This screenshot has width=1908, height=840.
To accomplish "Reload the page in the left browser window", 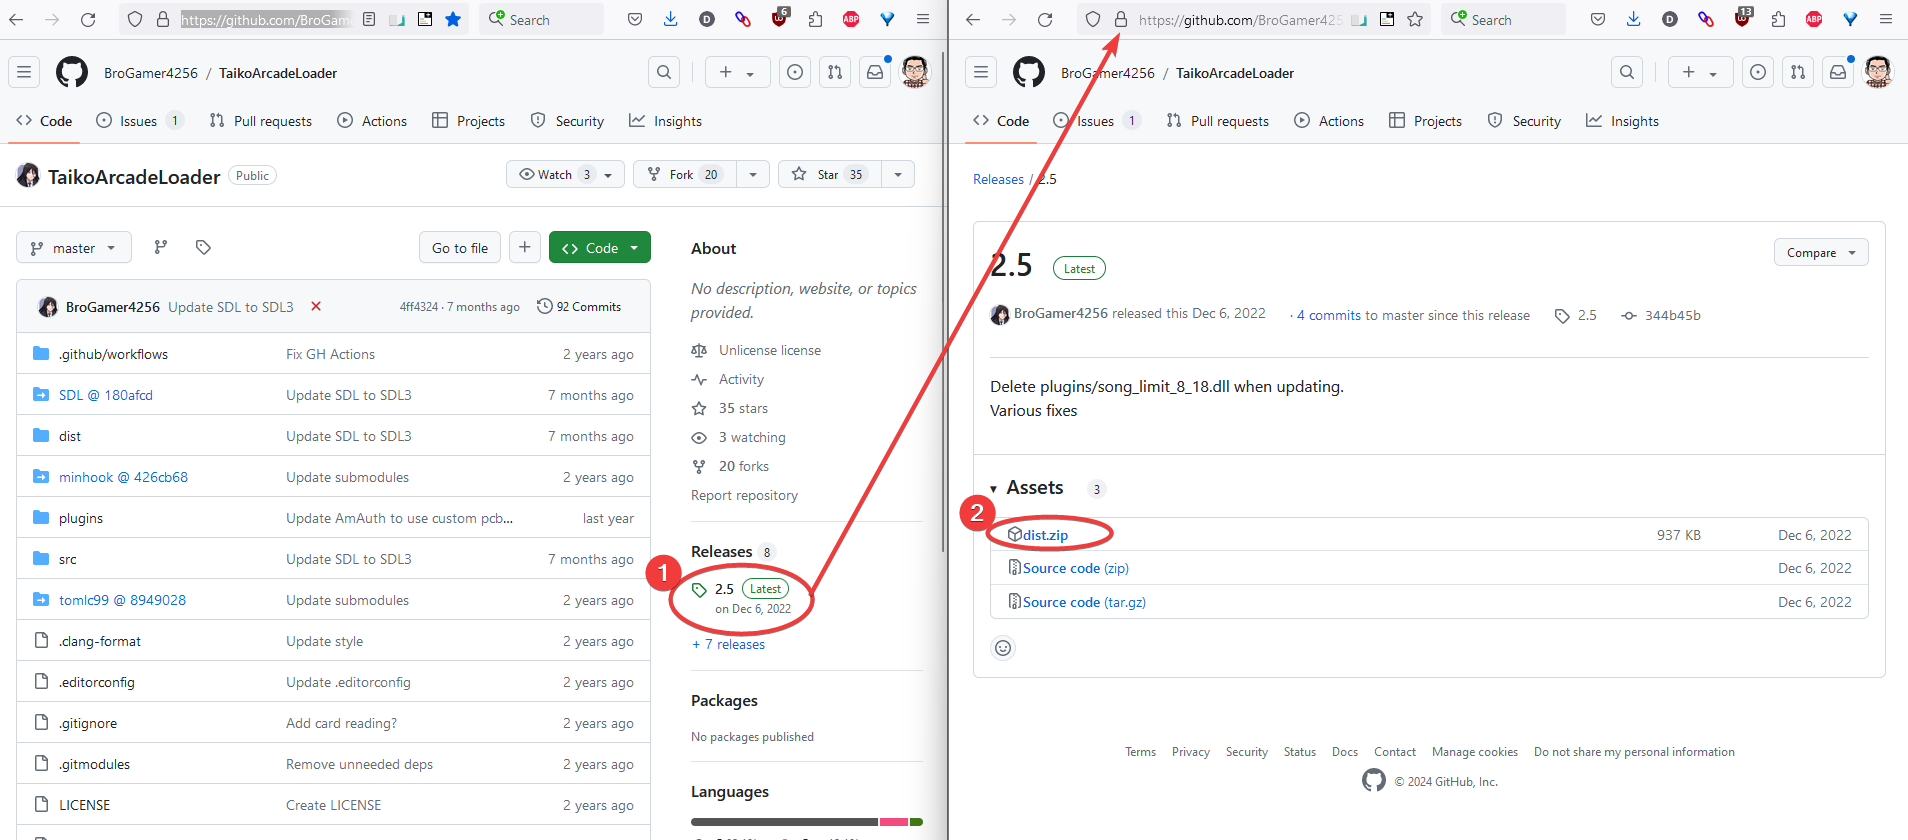I will (x=88, y=19).
